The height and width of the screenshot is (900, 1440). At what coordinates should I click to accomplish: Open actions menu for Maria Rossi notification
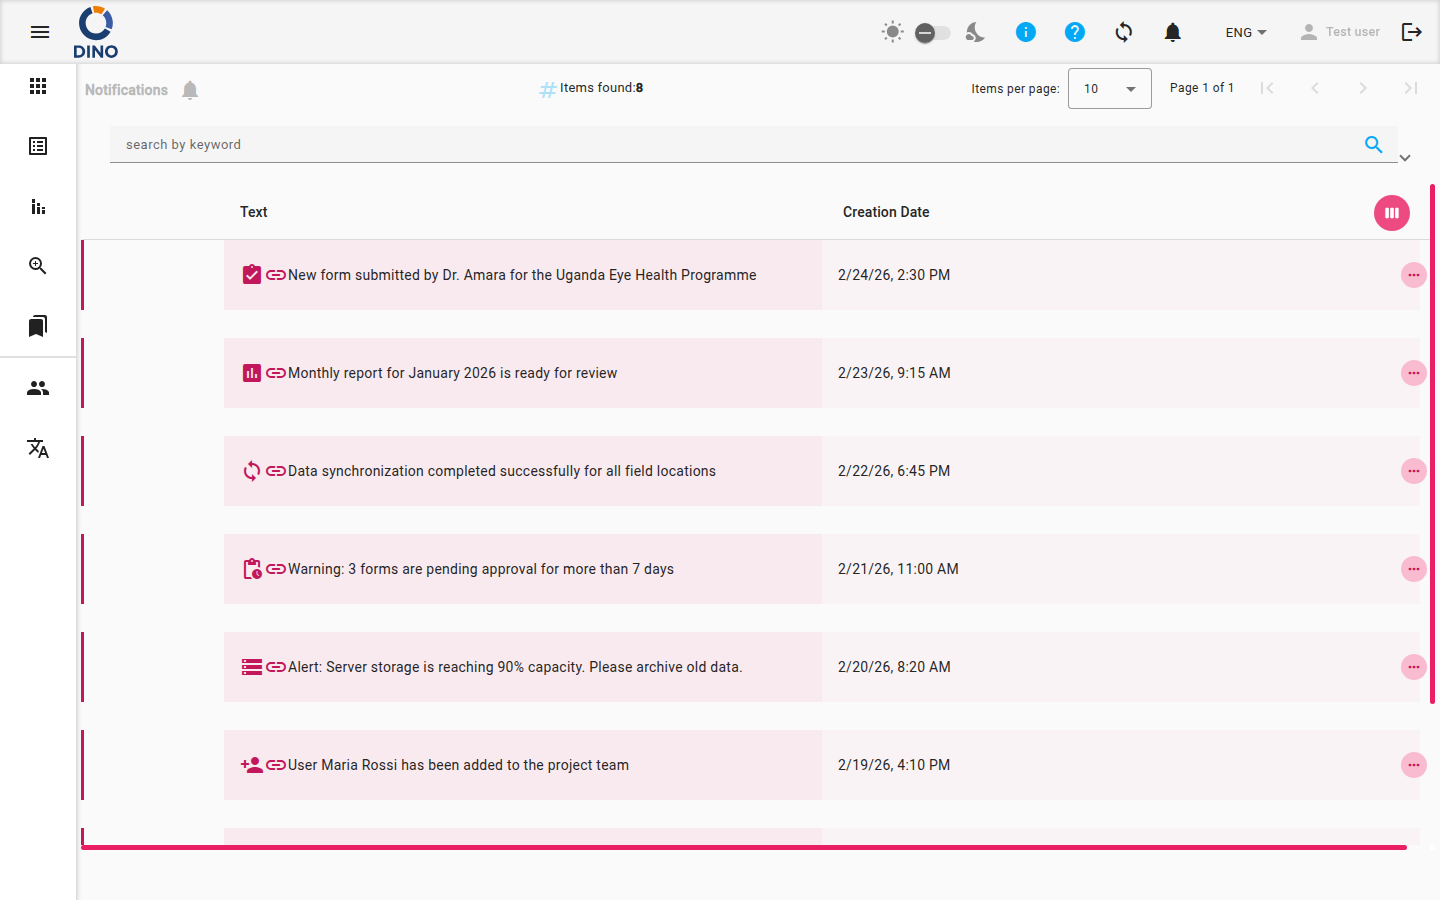coord(1413,765)
